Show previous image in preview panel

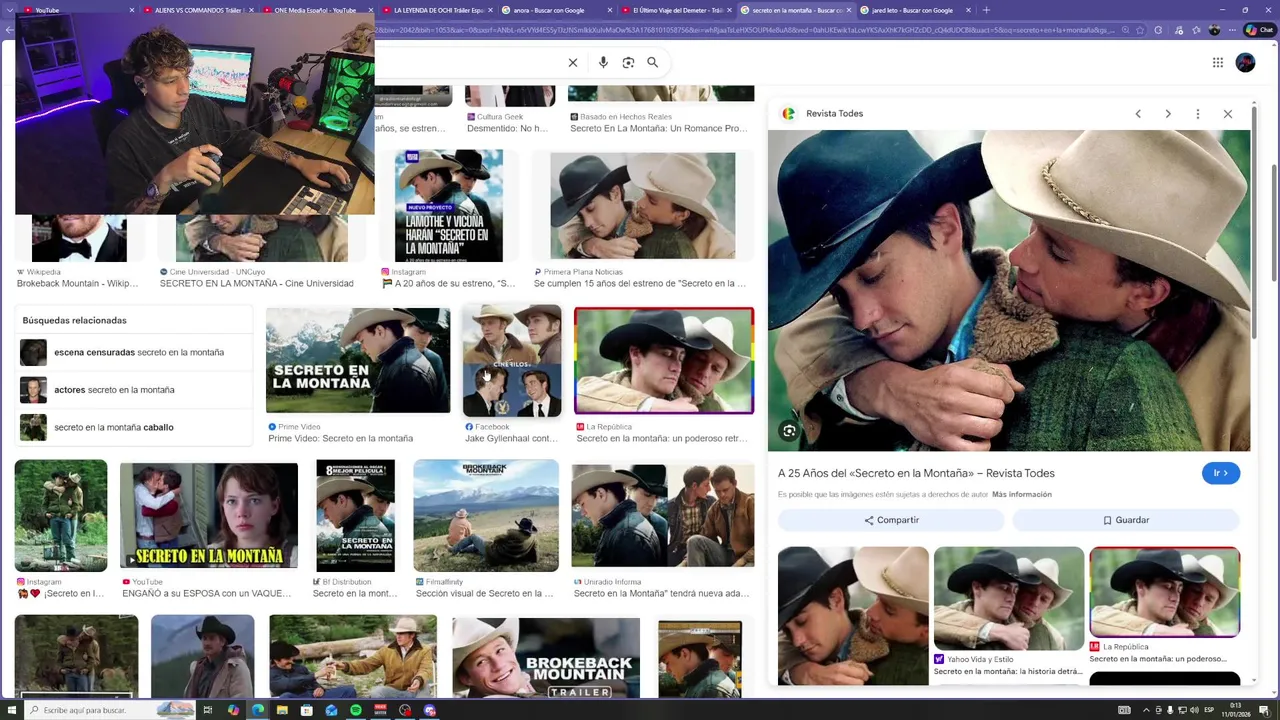pos(1138,114)
